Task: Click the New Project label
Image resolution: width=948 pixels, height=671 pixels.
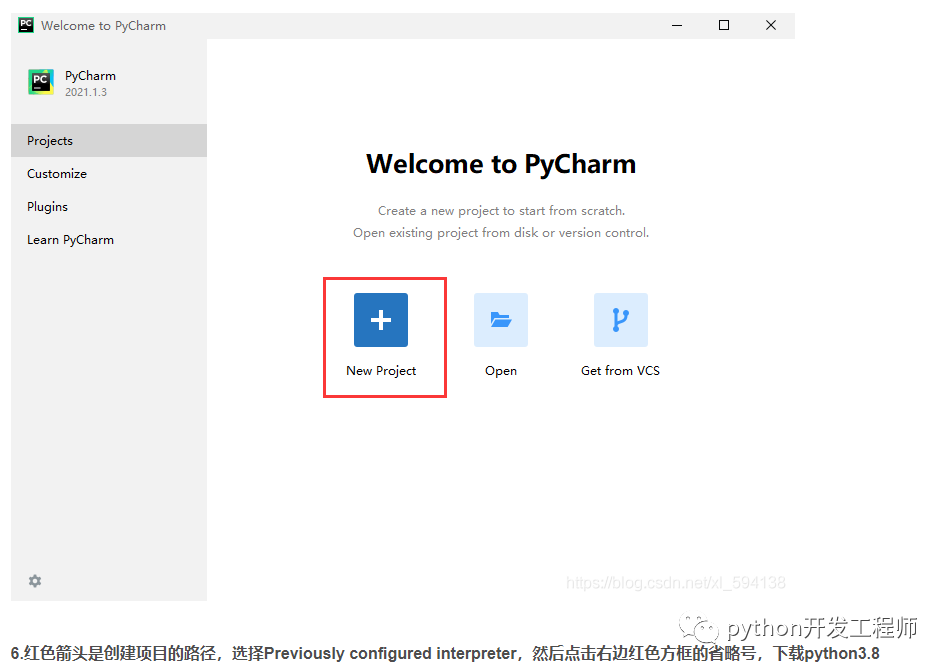Action: pos(381,371)
